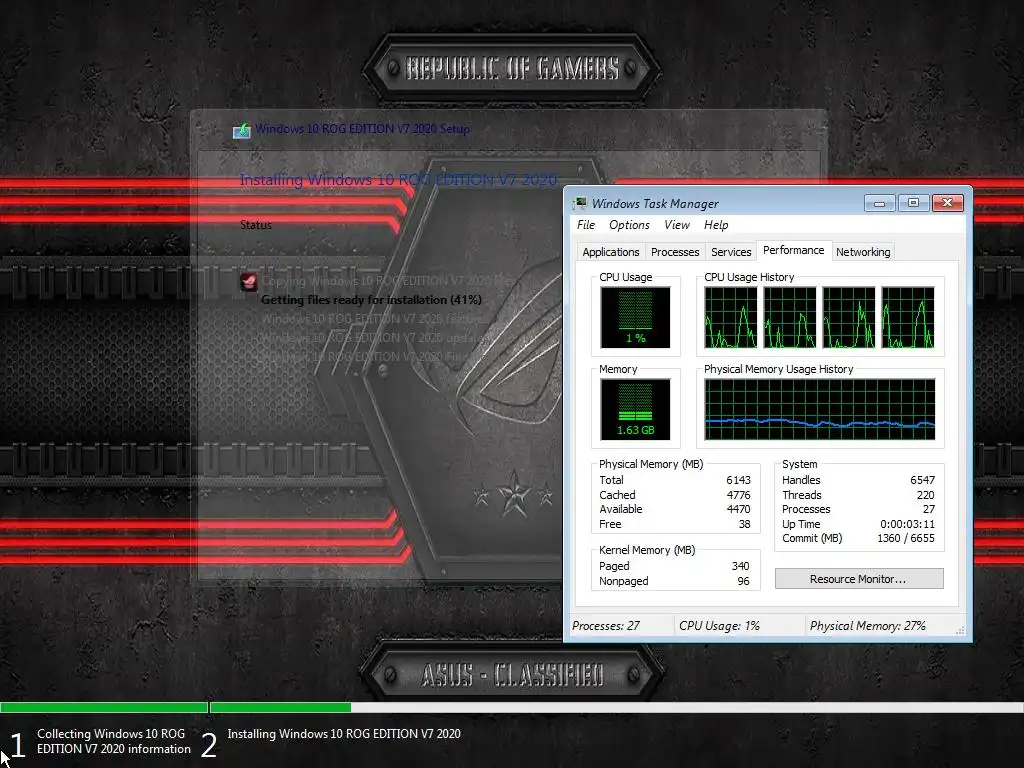Open the File menu in Task Manager
The height and width of the screenshot is (768, 1024).
(x=586, y=225)
